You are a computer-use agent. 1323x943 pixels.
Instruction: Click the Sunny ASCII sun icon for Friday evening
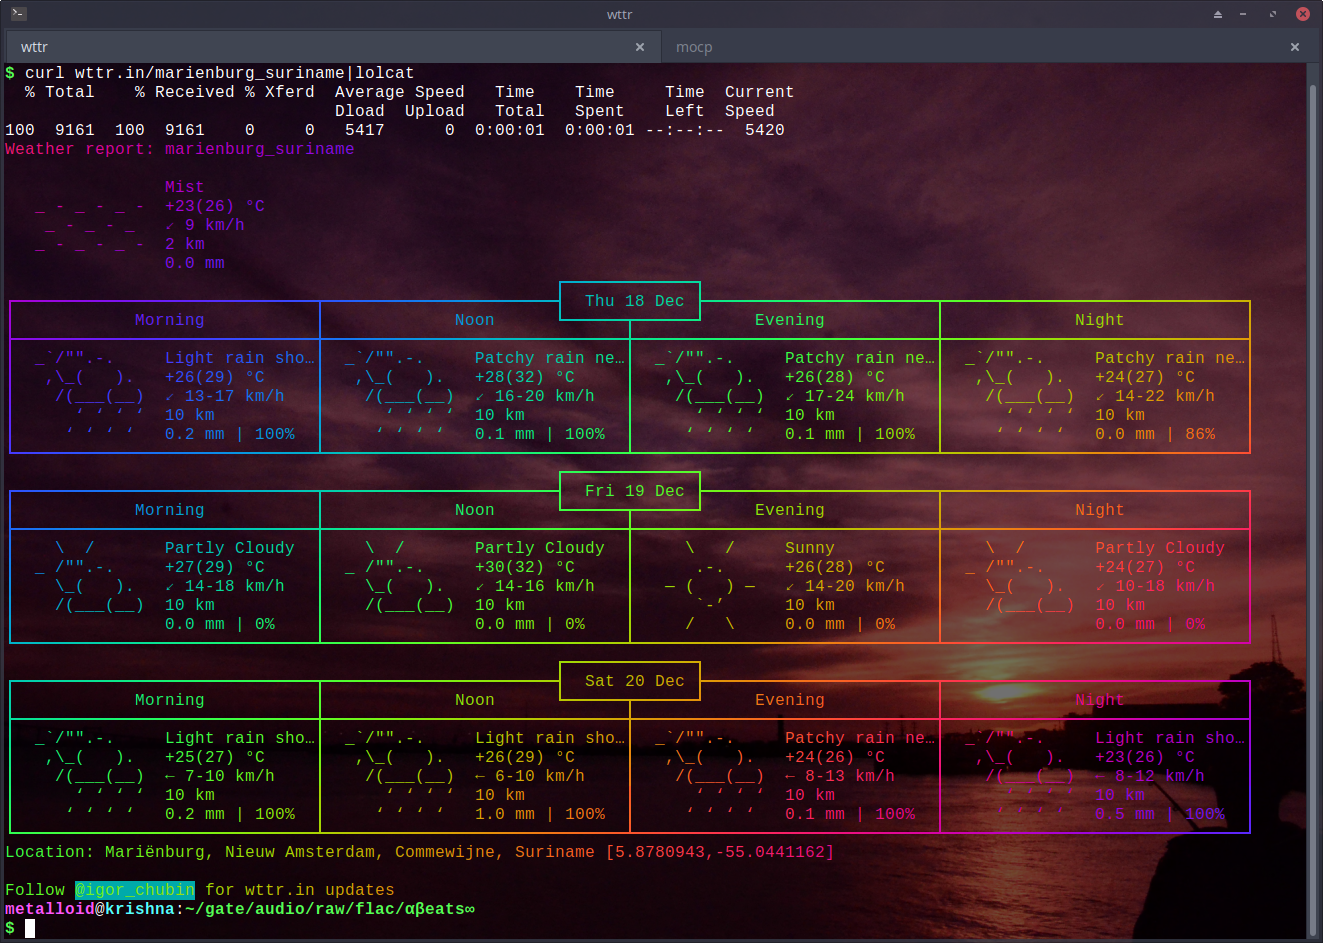click(x=710, y=586)
